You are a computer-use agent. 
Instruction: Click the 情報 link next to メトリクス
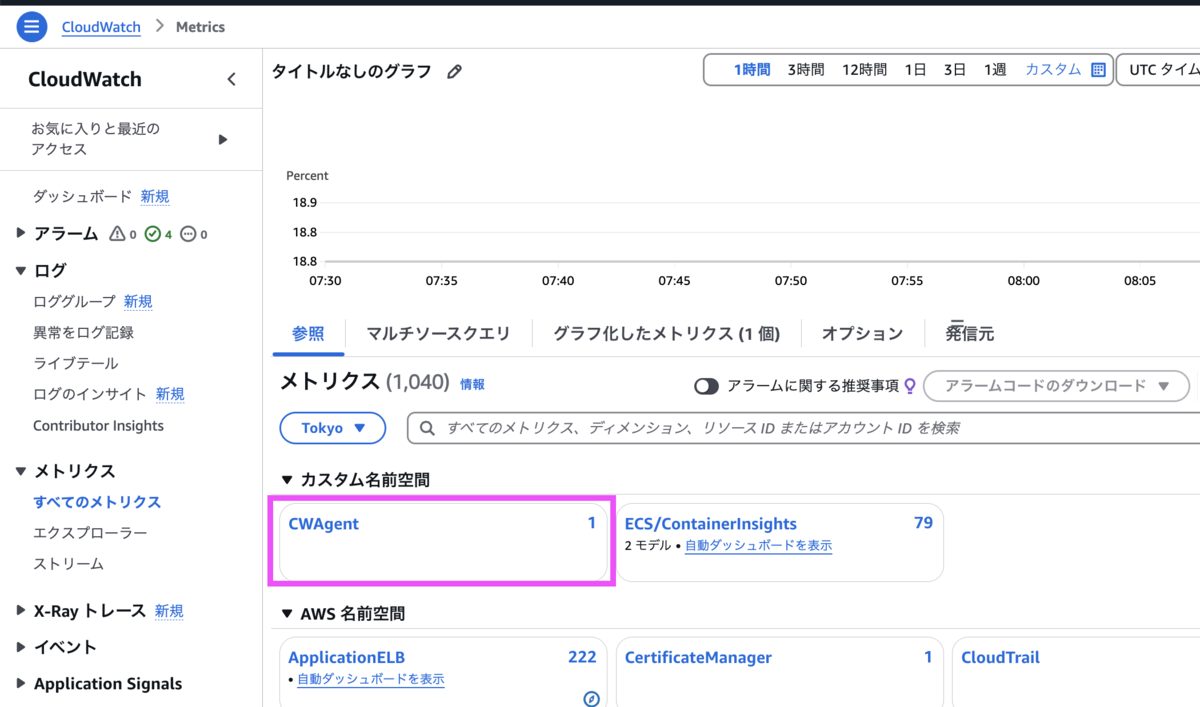tap(472, 384)
